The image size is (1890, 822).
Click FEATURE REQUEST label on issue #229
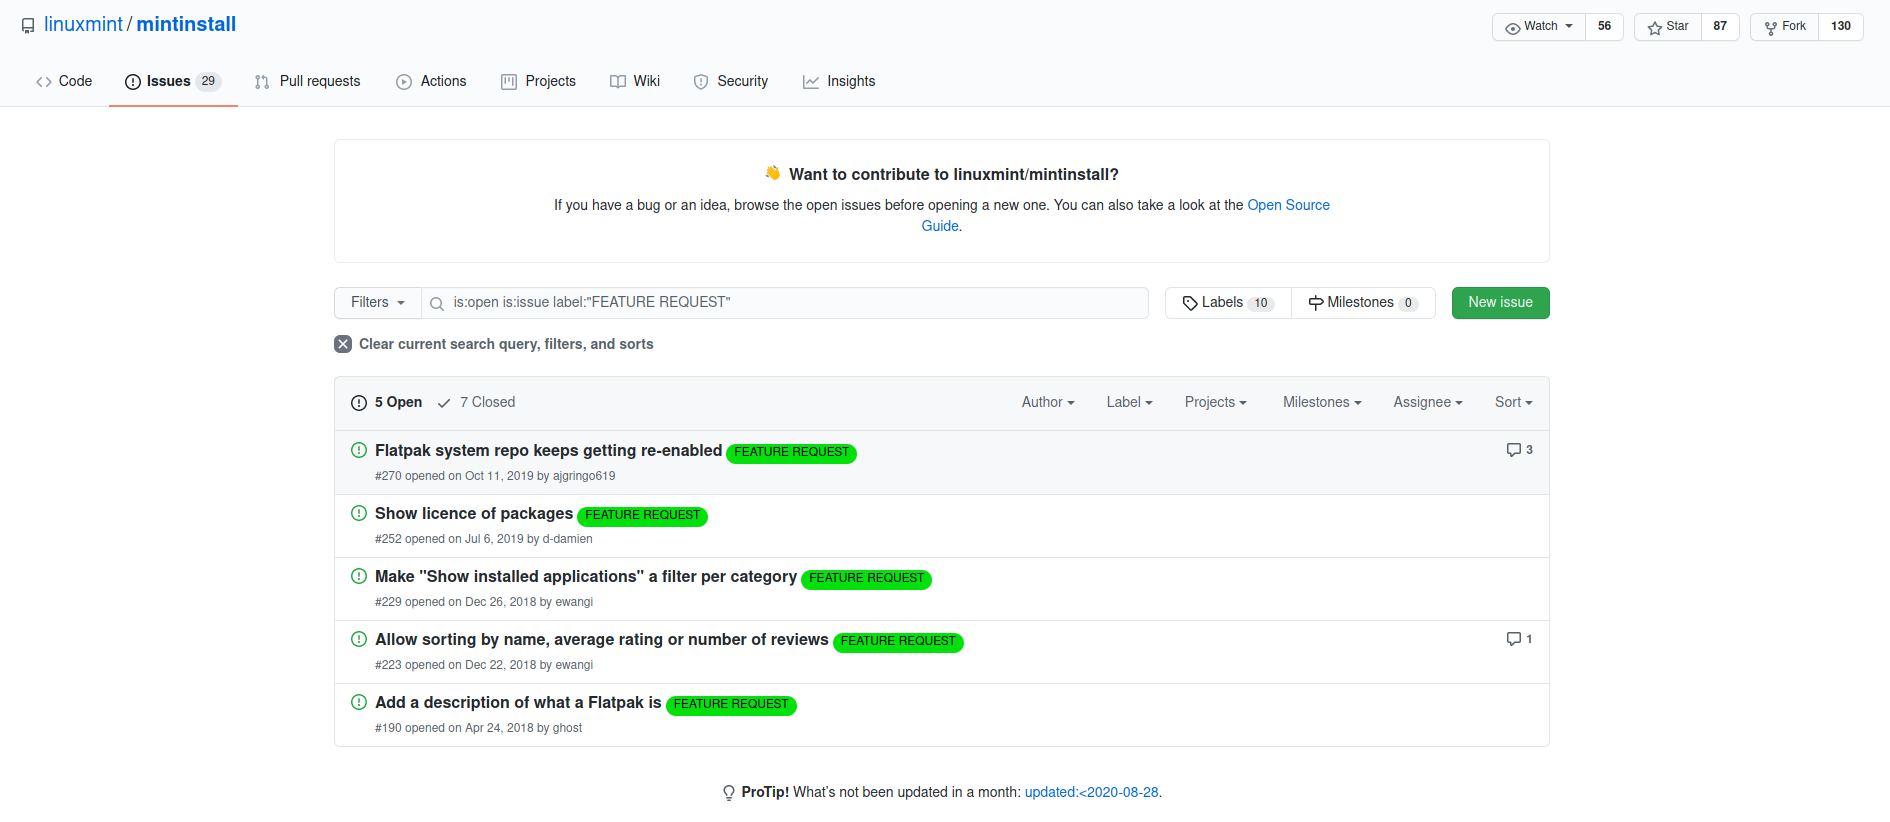[x=866, y=578]
